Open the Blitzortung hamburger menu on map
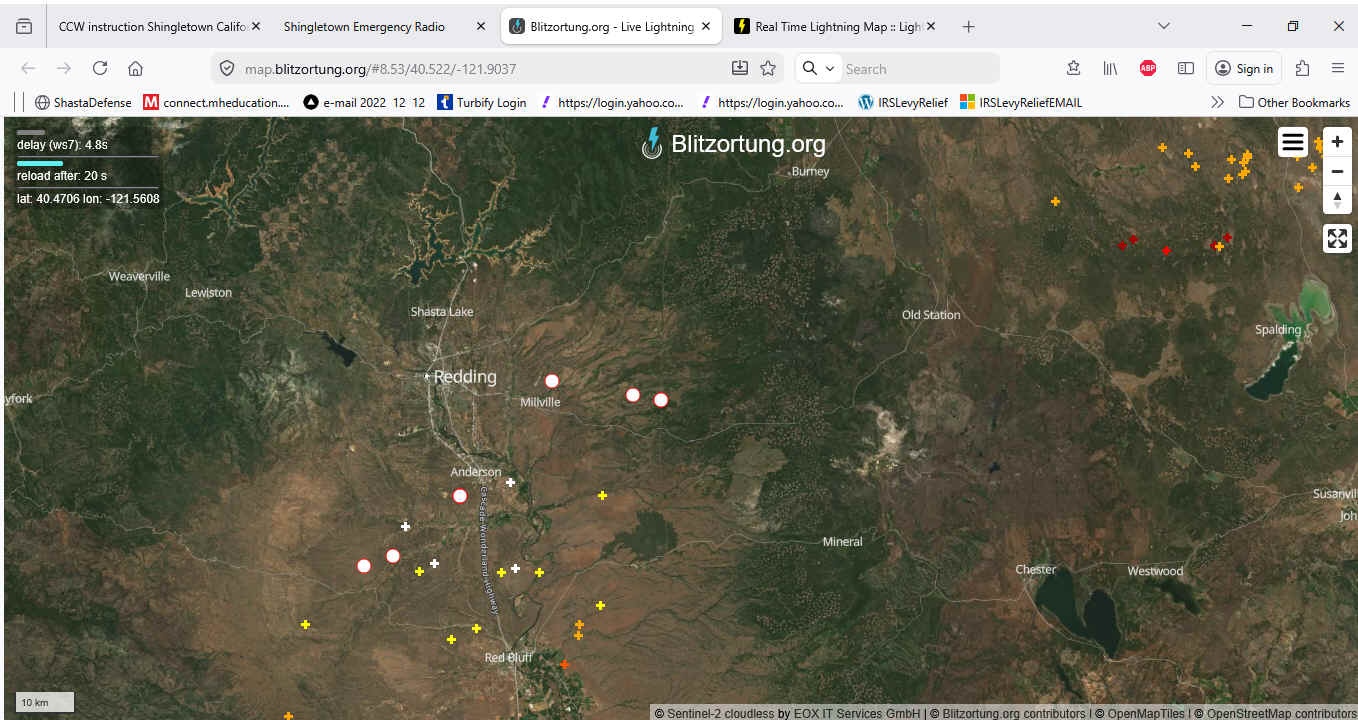 click(1292, 143)
